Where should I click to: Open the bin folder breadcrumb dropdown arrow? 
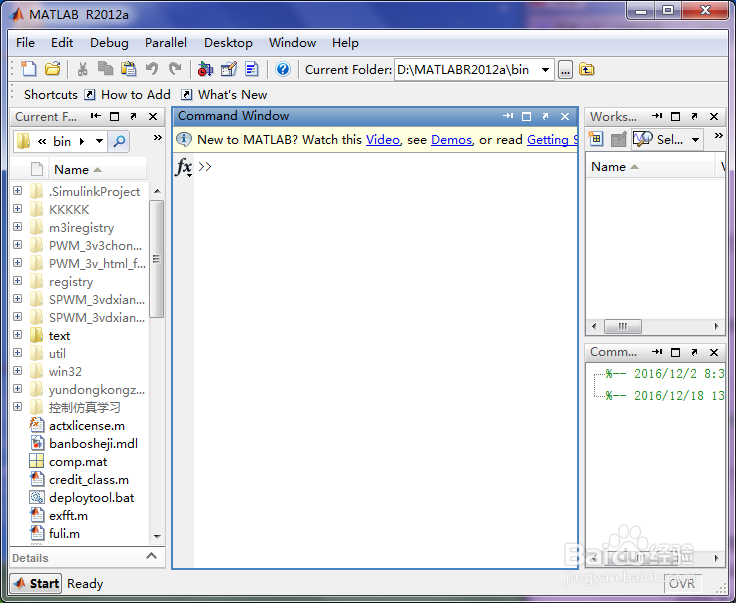(x=99, y=141)
